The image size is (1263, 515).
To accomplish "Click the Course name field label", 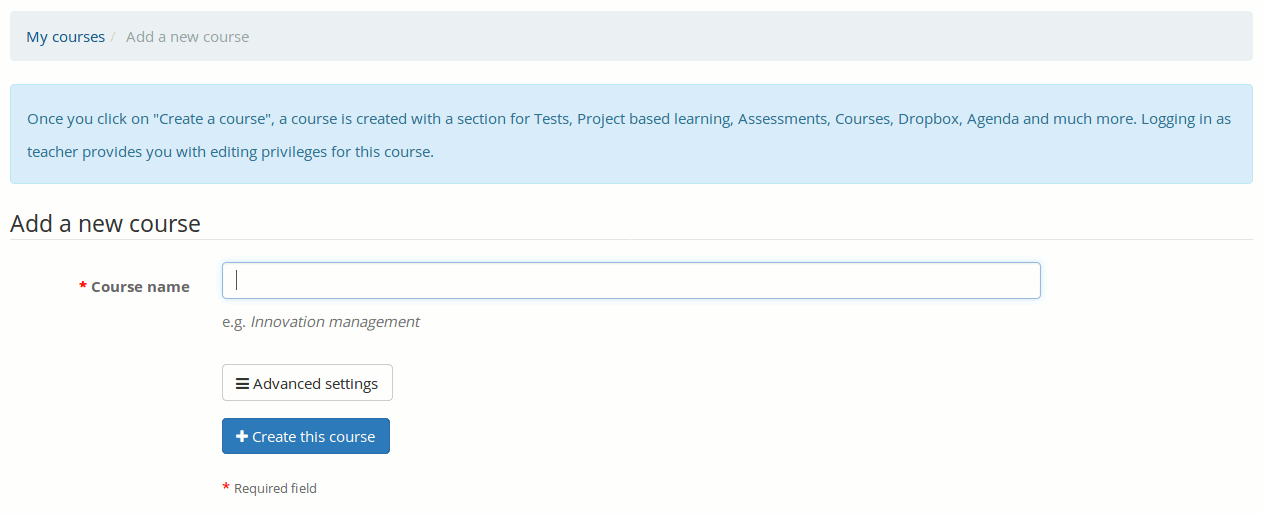I will tap(140, 287).
